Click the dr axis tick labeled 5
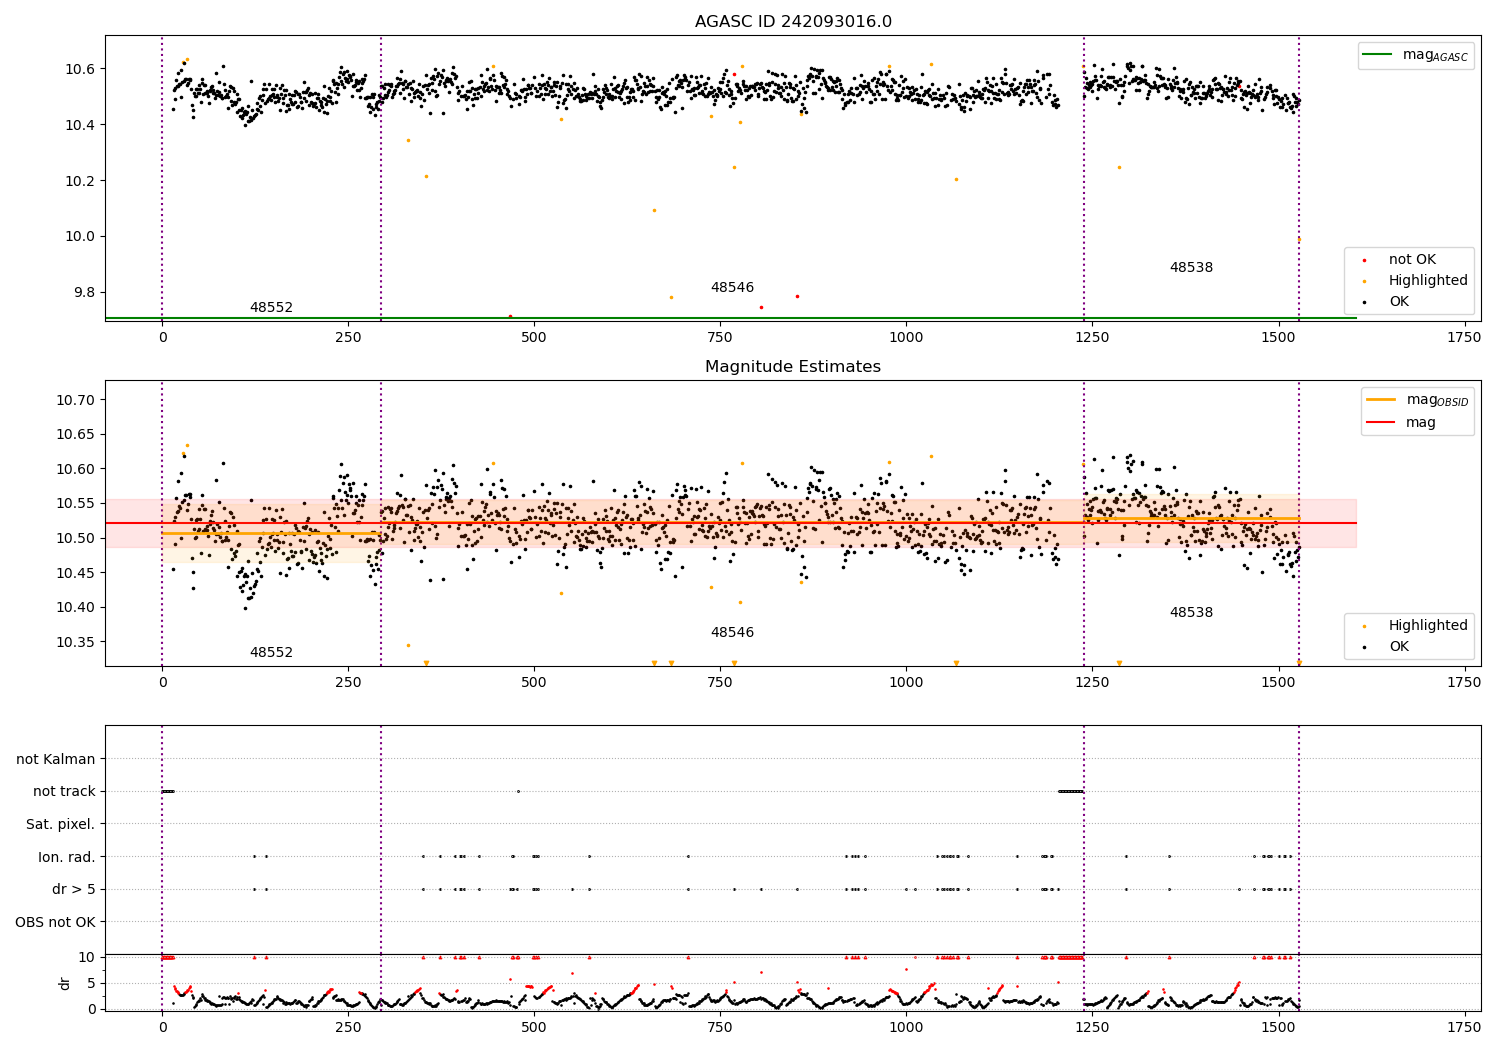The width and height of the screenshot is (1500, 1050). click(x=92, y=983)
